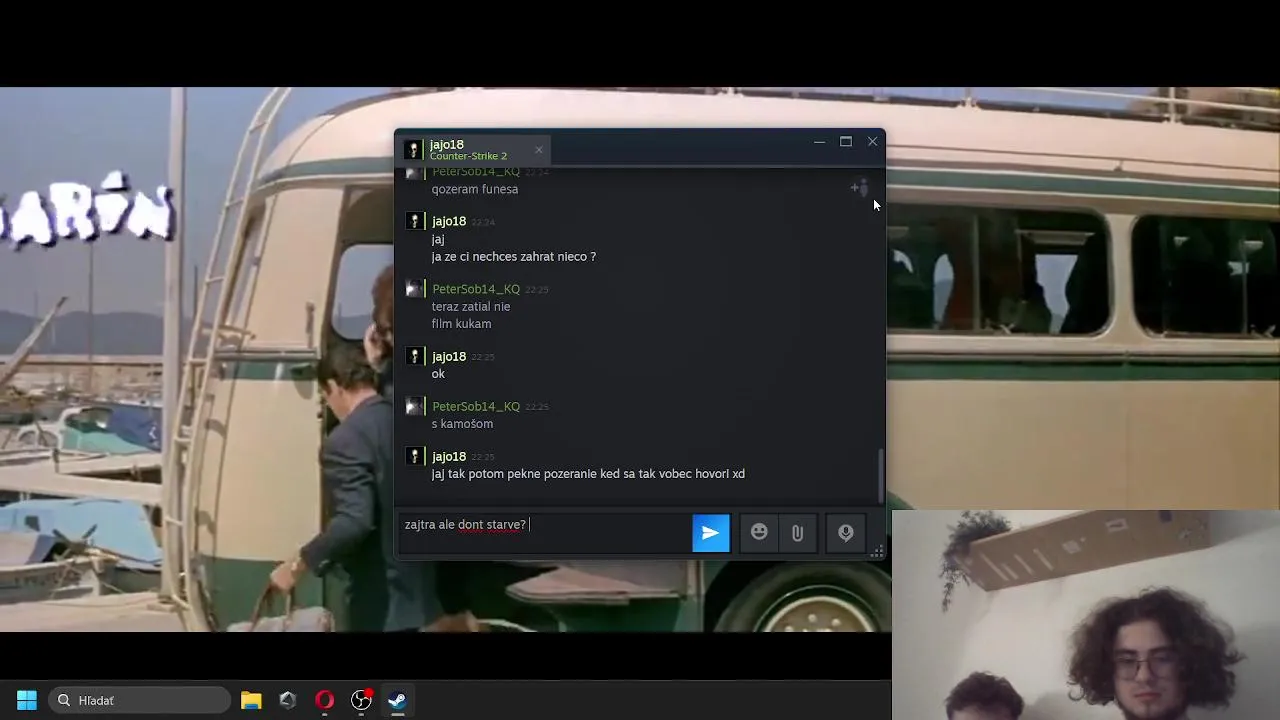Click the jajo18 avatar beside the last message
1280x720 pixels.
[x=414, y=456]
